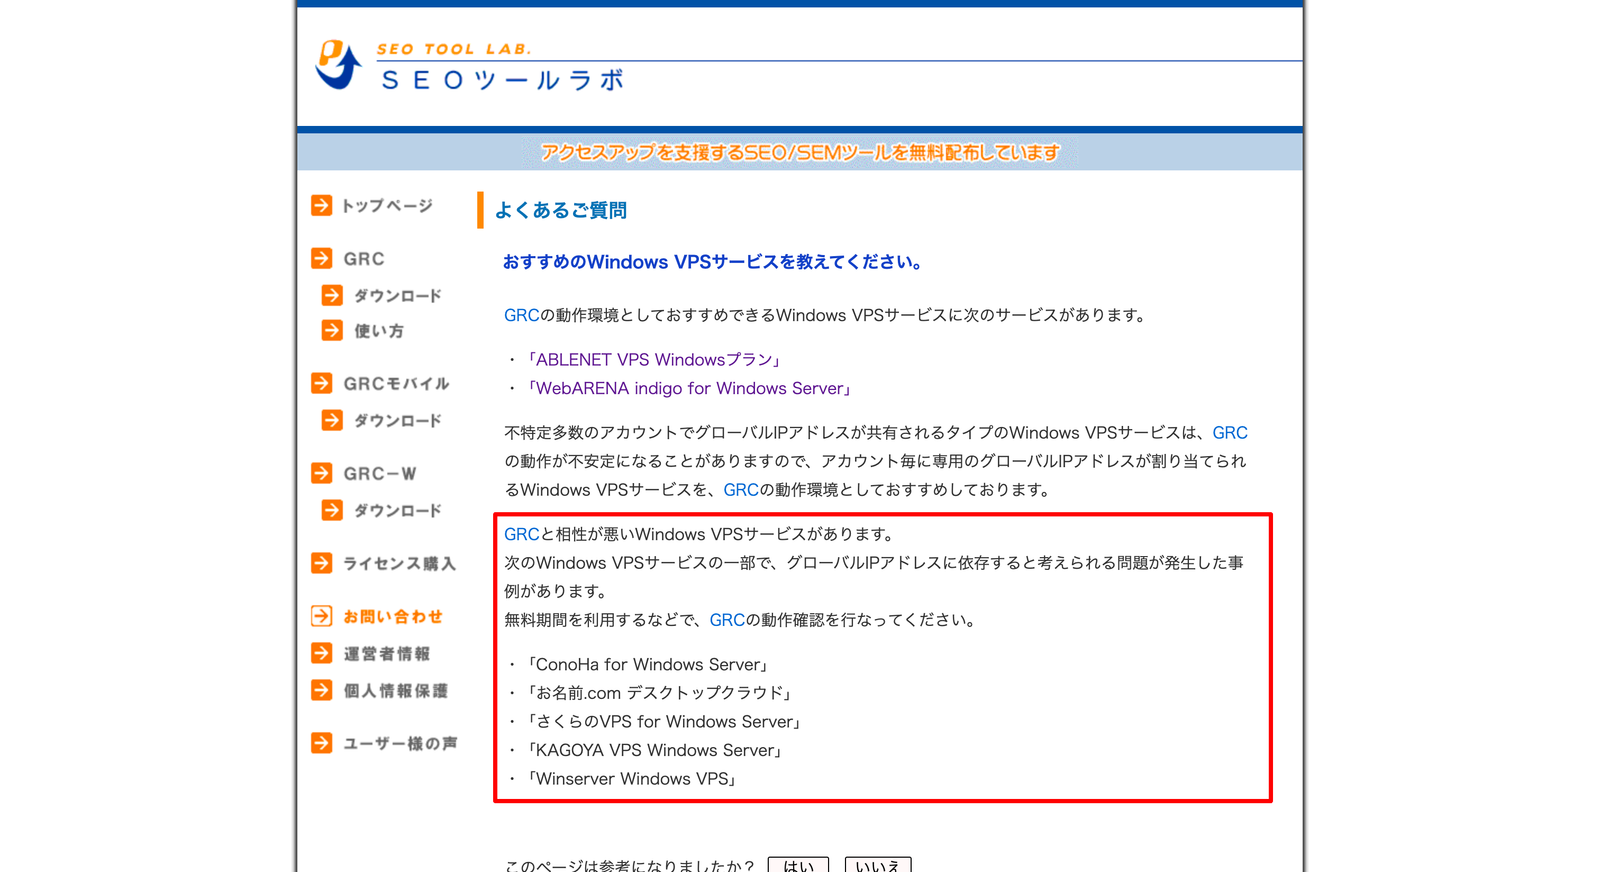Open ダウンロード under GRC-W
The width and height of the screenshot is (1600, 872).
398,511
